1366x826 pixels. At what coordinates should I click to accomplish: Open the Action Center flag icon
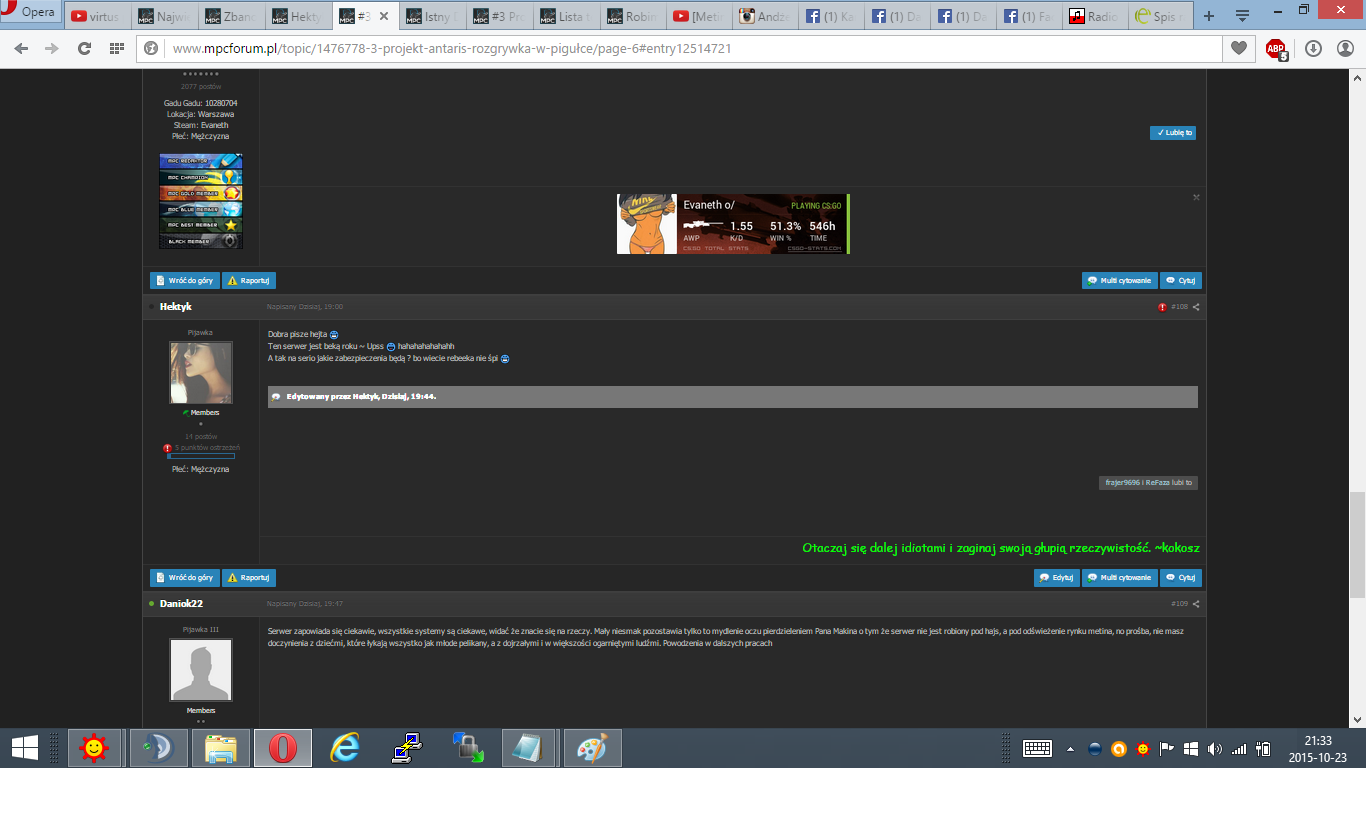point(1167,749)
